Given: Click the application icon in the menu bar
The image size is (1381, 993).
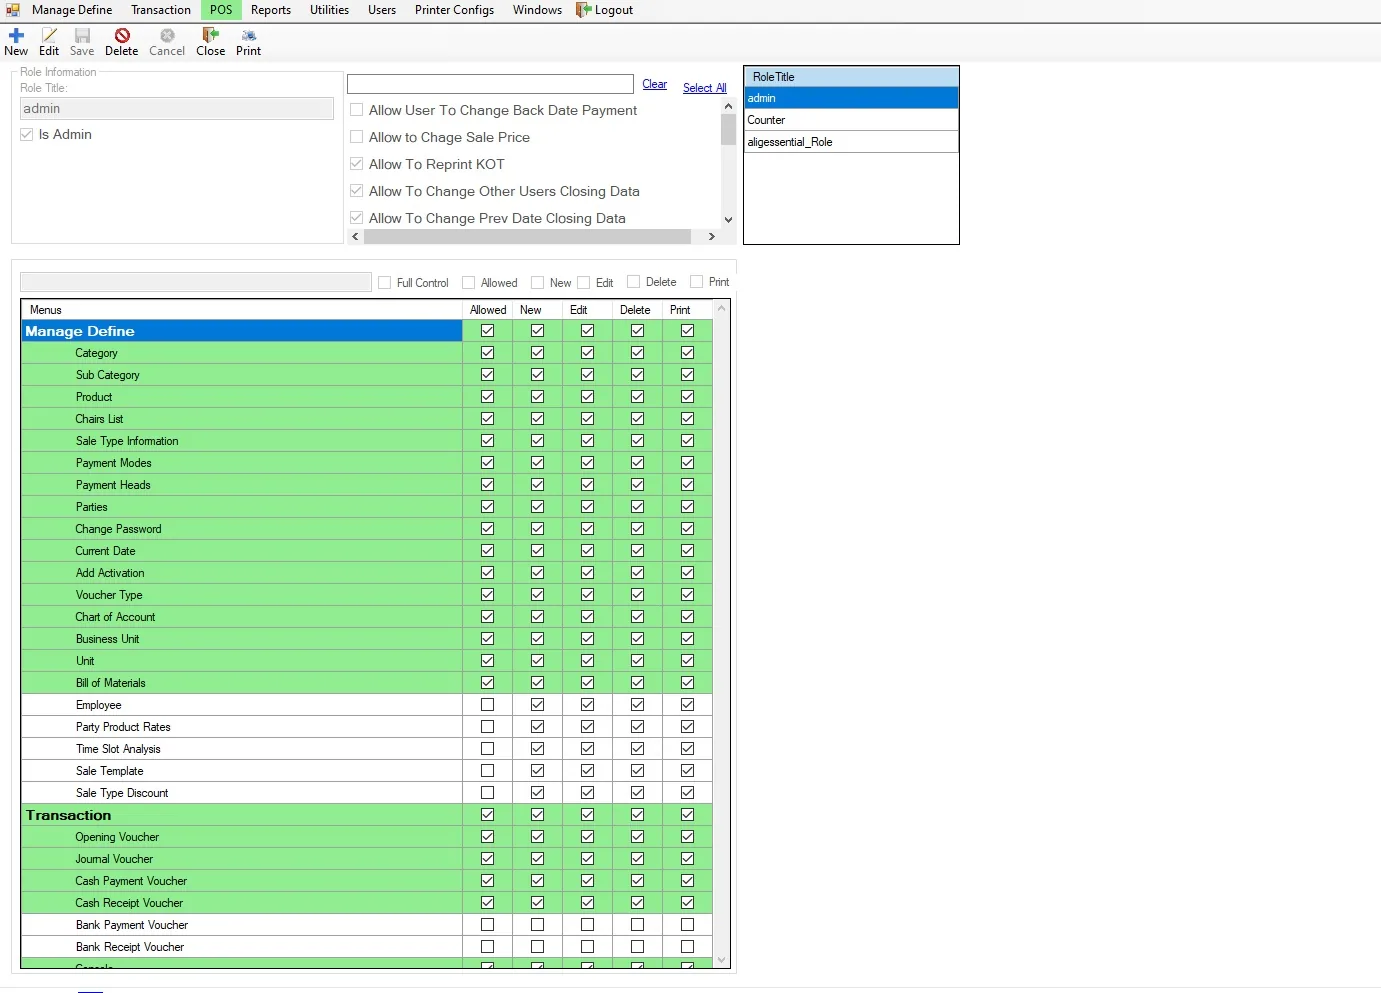Looking at the screenshot, I should coord(13,10).
